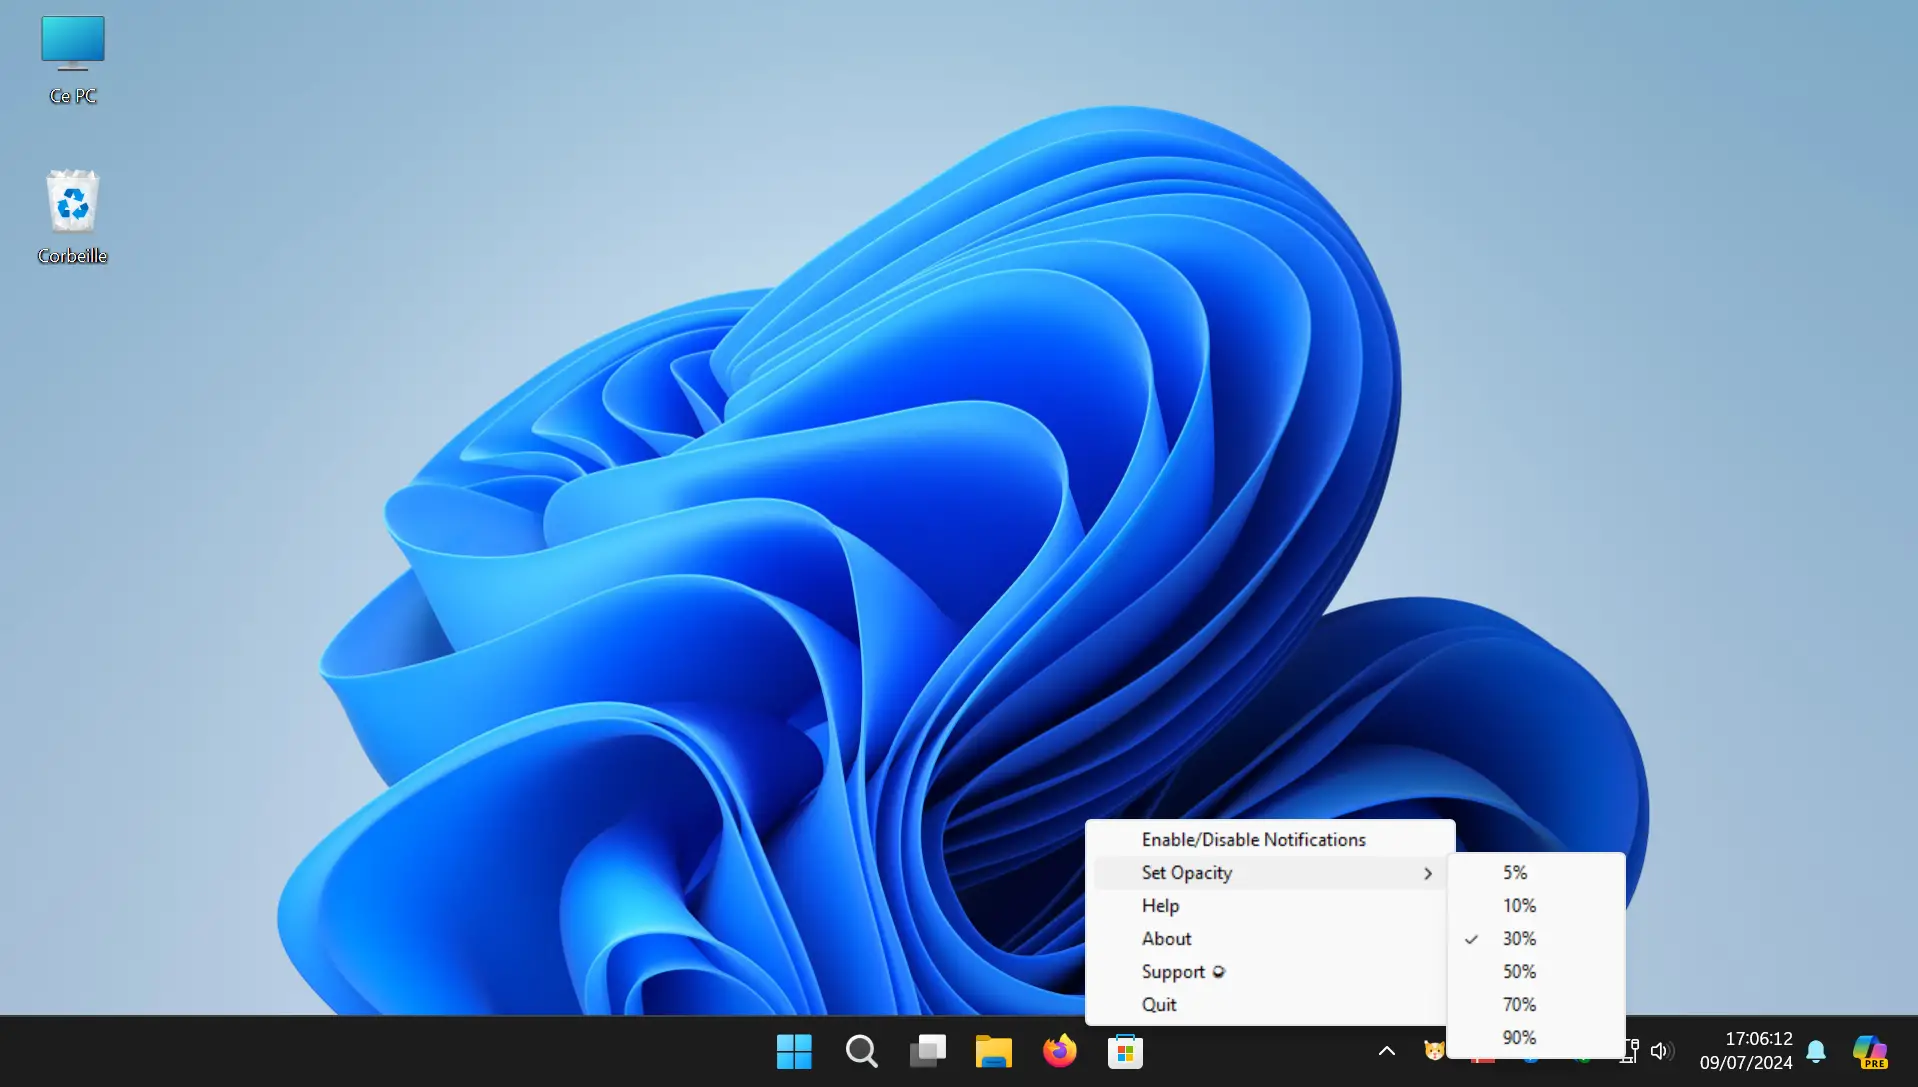Choose Enable/Disable Notifications
Viewport: 1918px width, 1087px height.
point(1269,840)
